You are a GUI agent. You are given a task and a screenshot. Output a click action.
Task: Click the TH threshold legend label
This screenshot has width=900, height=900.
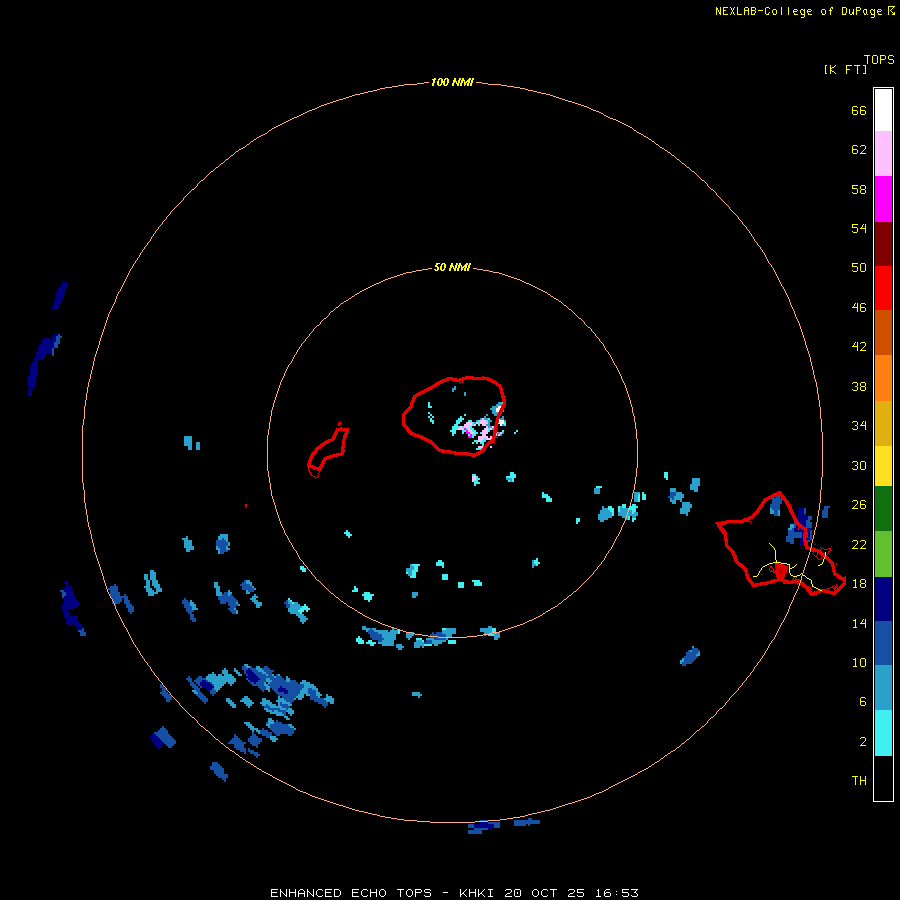click(859, 780)
